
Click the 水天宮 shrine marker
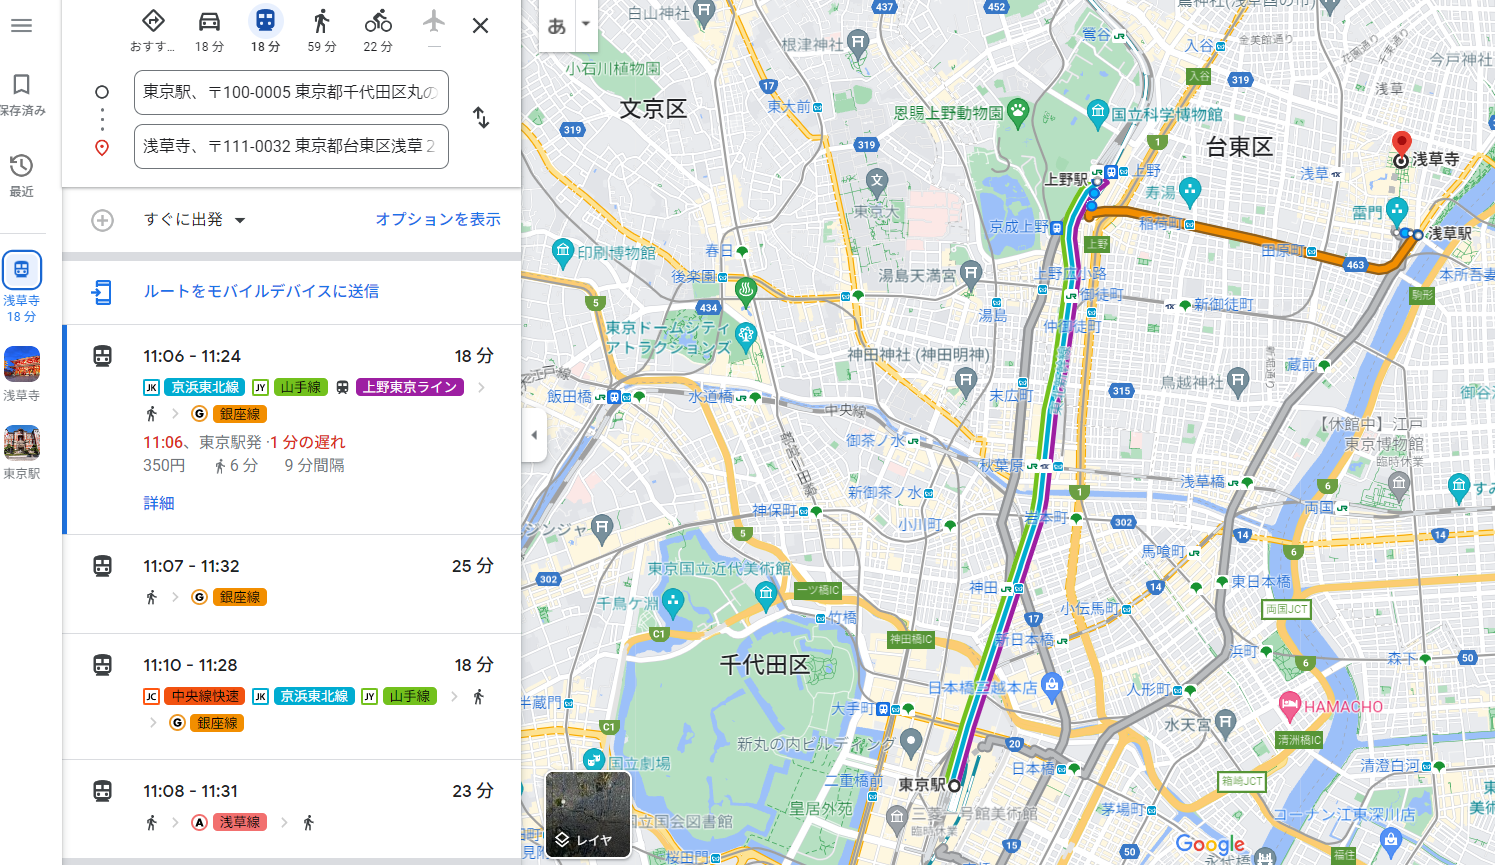(1226, 722)
